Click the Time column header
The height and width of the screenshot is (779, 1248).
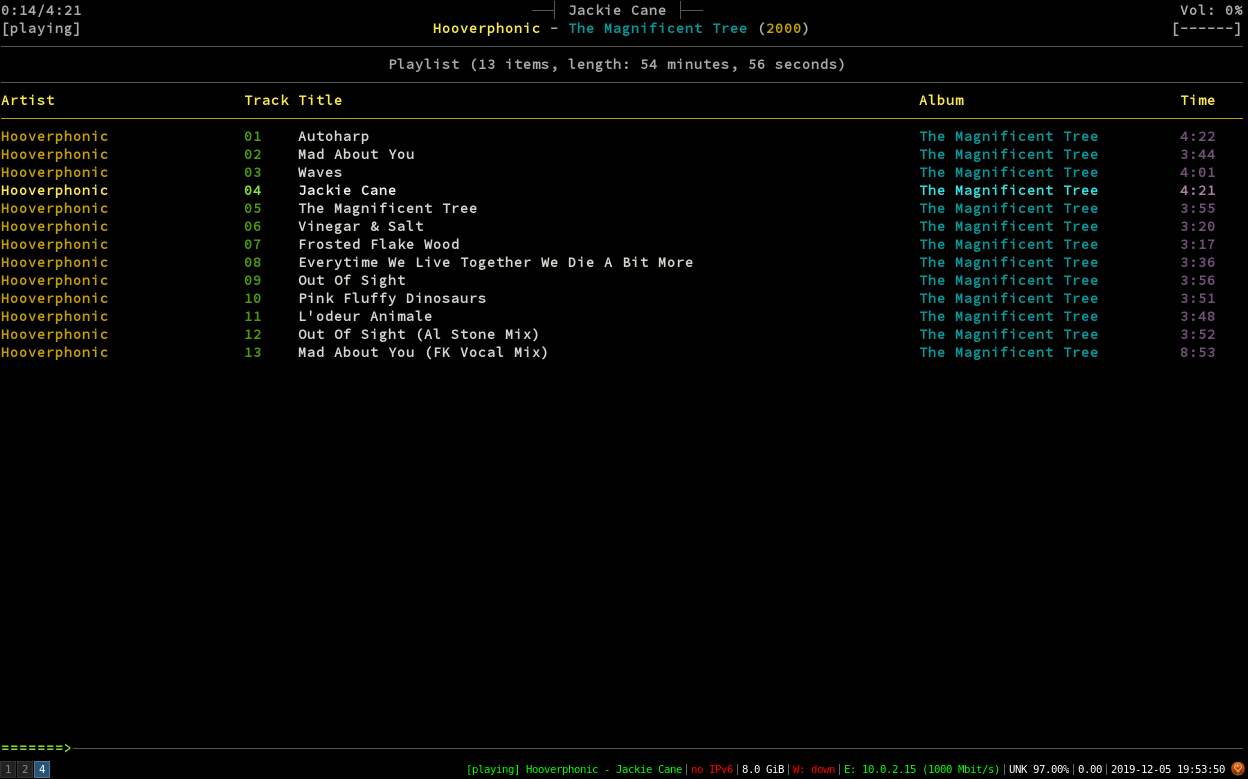coord(1198,100)
